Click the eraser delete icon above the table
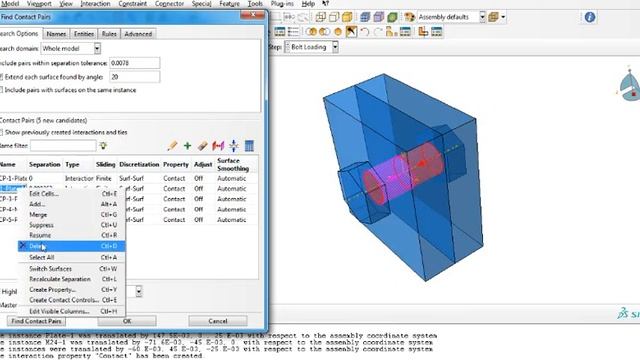The image size is (640, 360). [x=202, y=146]
